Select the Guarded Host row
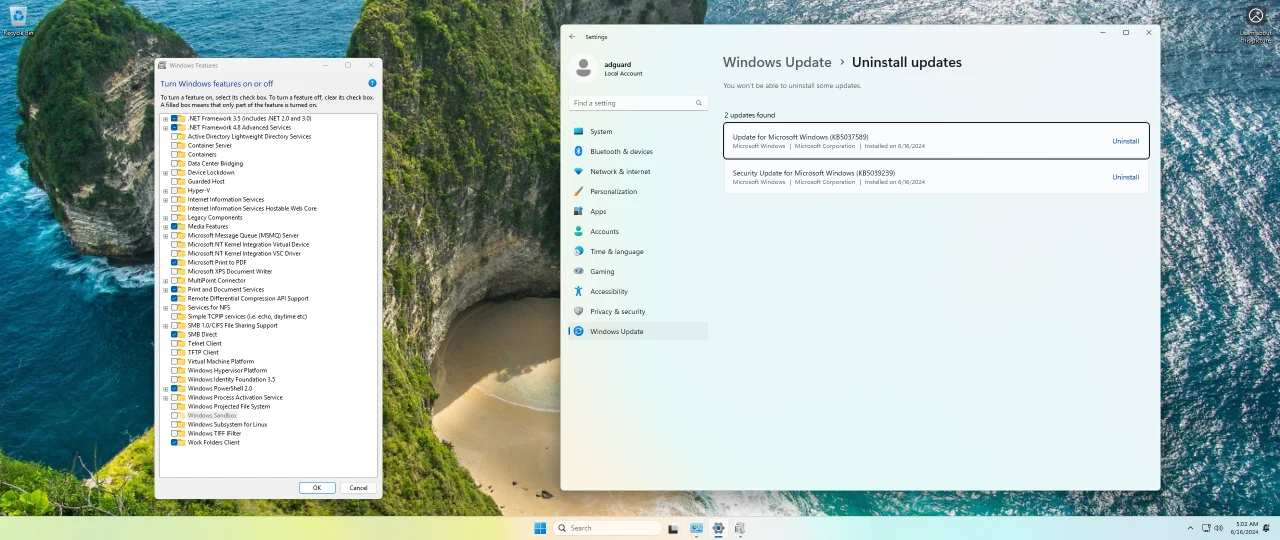The width and height of the screenshot is (1280, 540). (206, 182)
